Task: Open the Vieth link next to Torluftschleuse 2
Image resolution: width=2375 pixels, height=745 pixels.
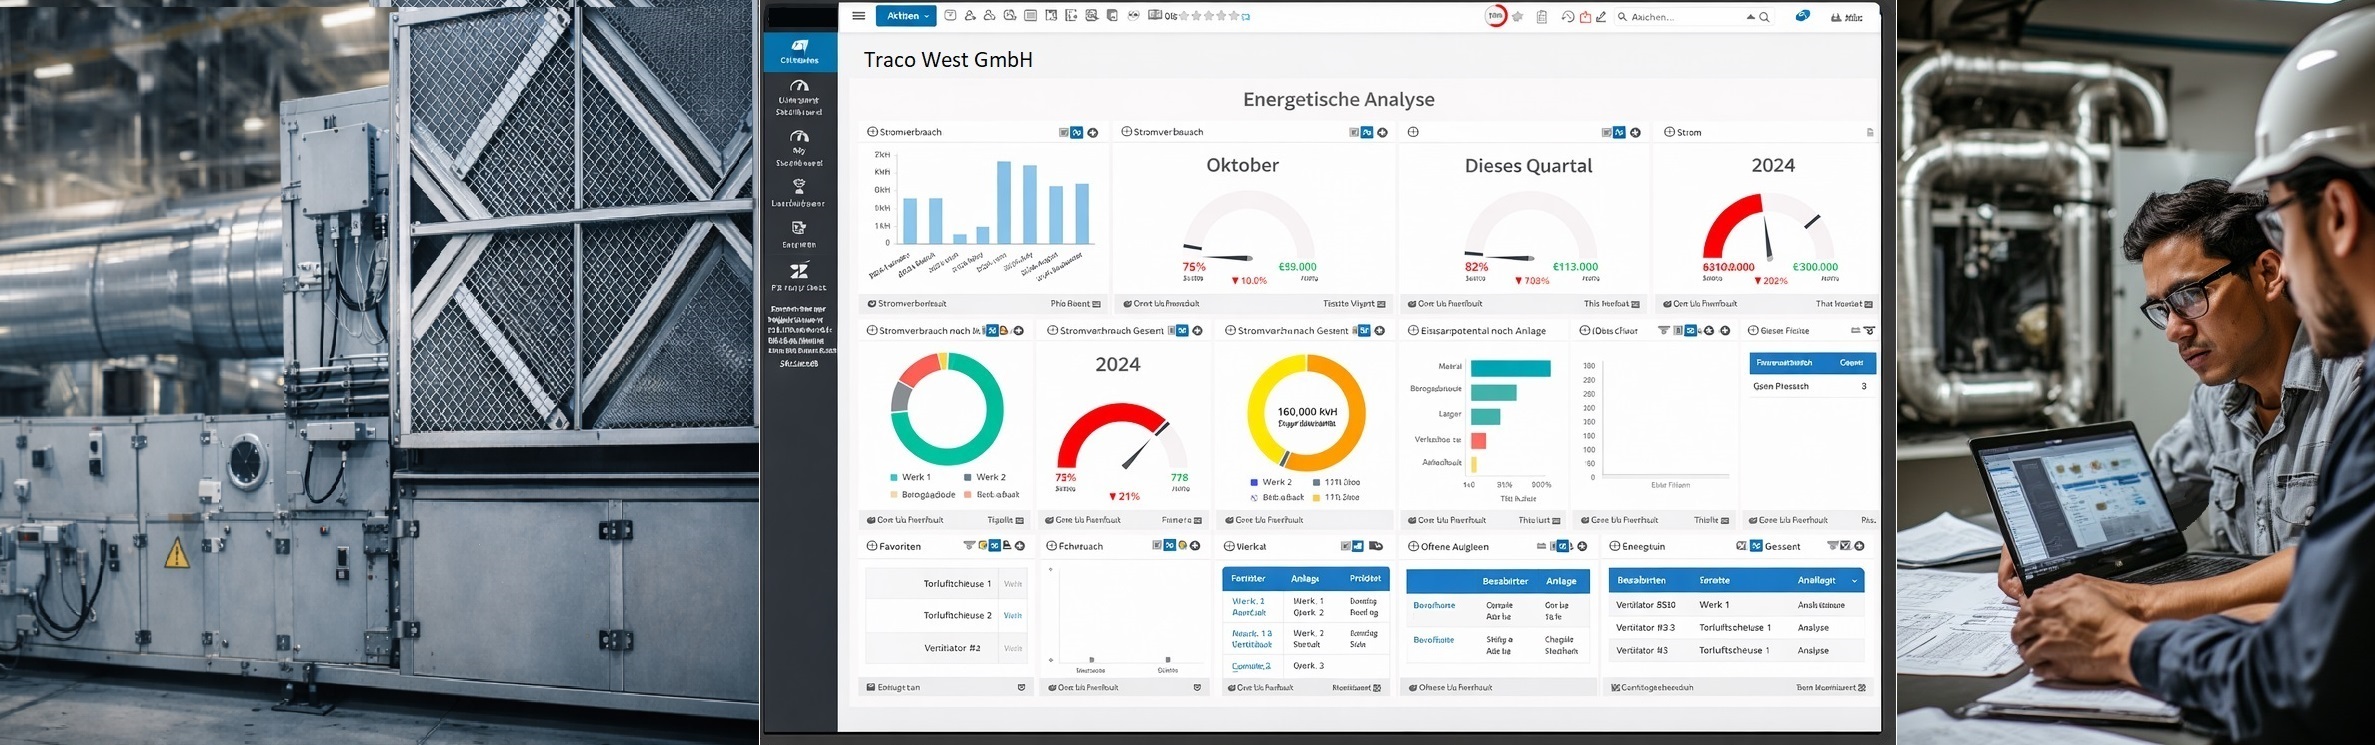Action: coord(1013,616)
